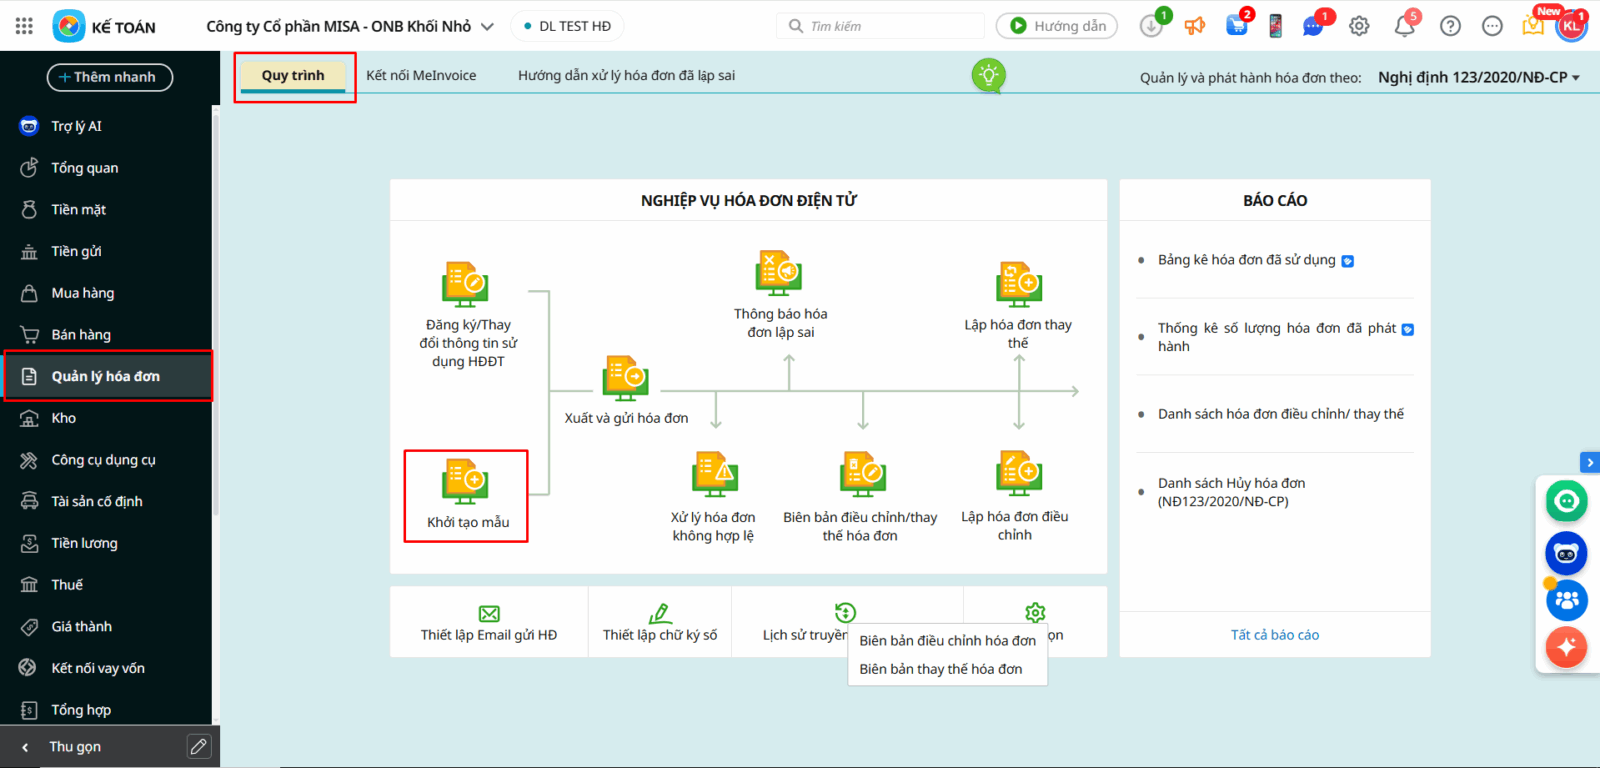Click Xử lý hóa đơn không hợp lệ icon

714,474
